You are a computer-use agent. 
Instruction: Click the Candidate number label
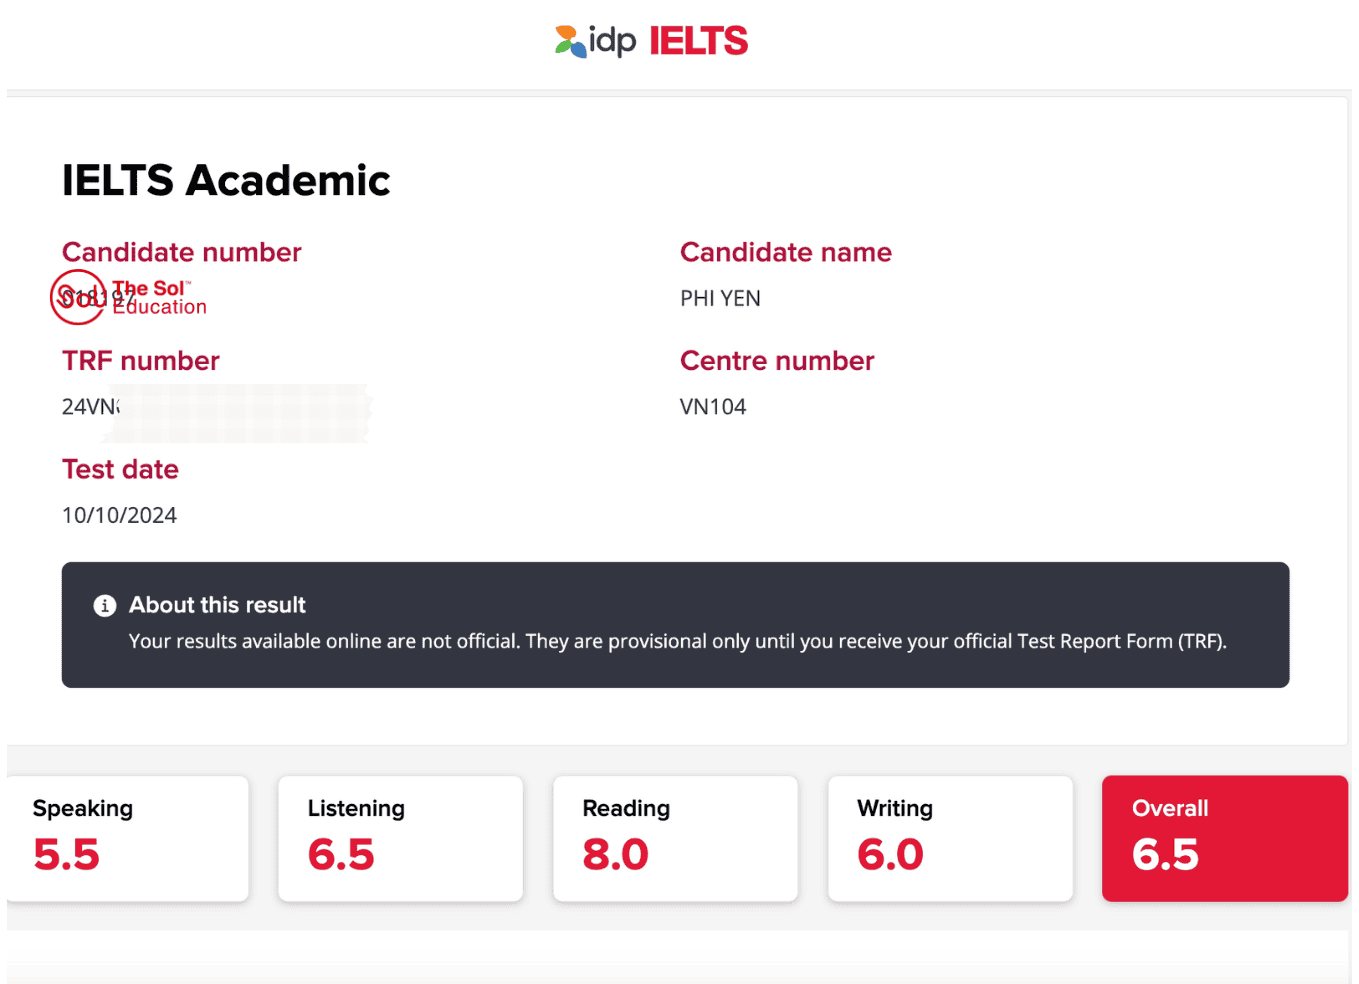click(181, 253)
